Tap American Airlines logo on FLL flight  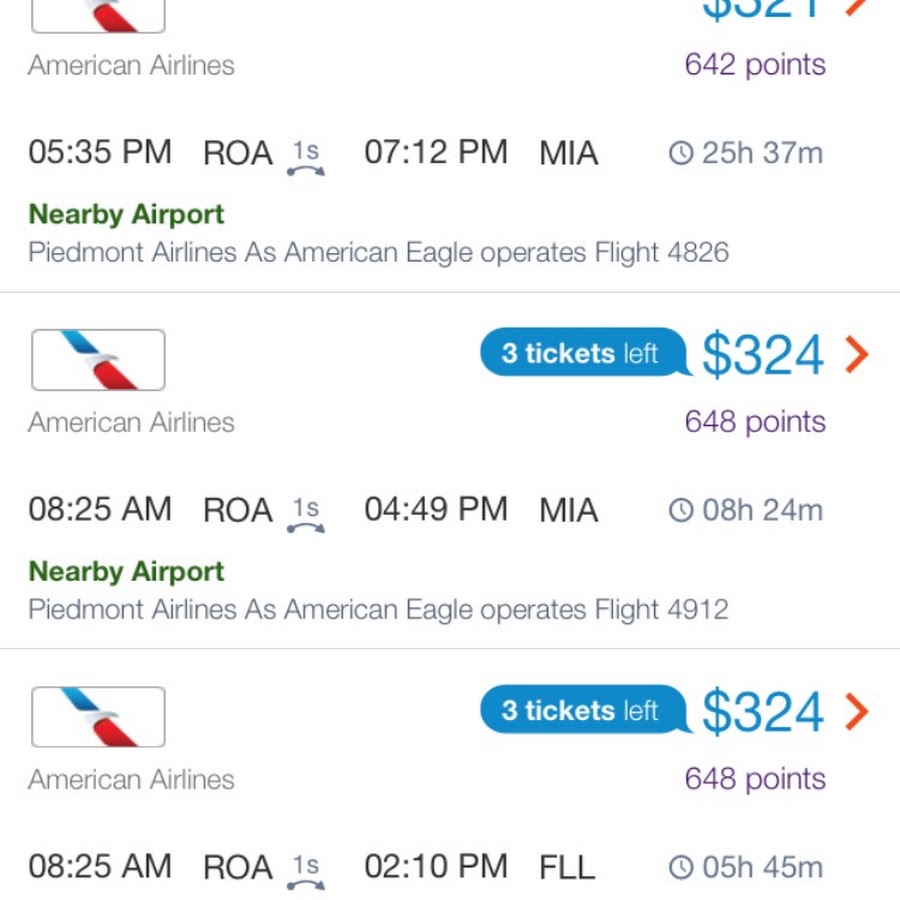coord(98,717)
